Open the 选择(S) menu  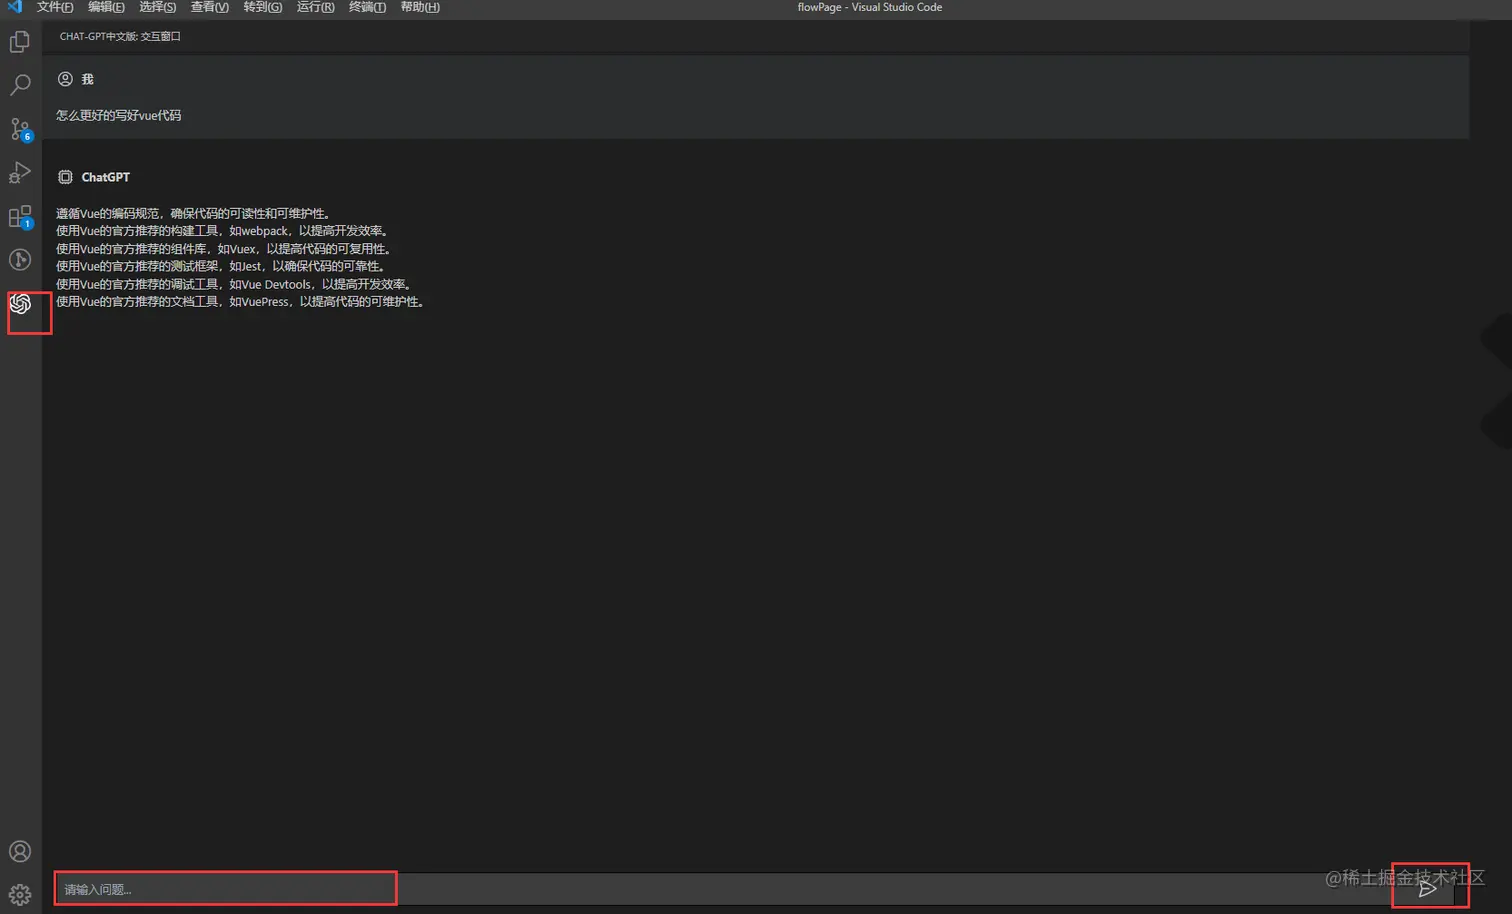click(x=157, y=7)
